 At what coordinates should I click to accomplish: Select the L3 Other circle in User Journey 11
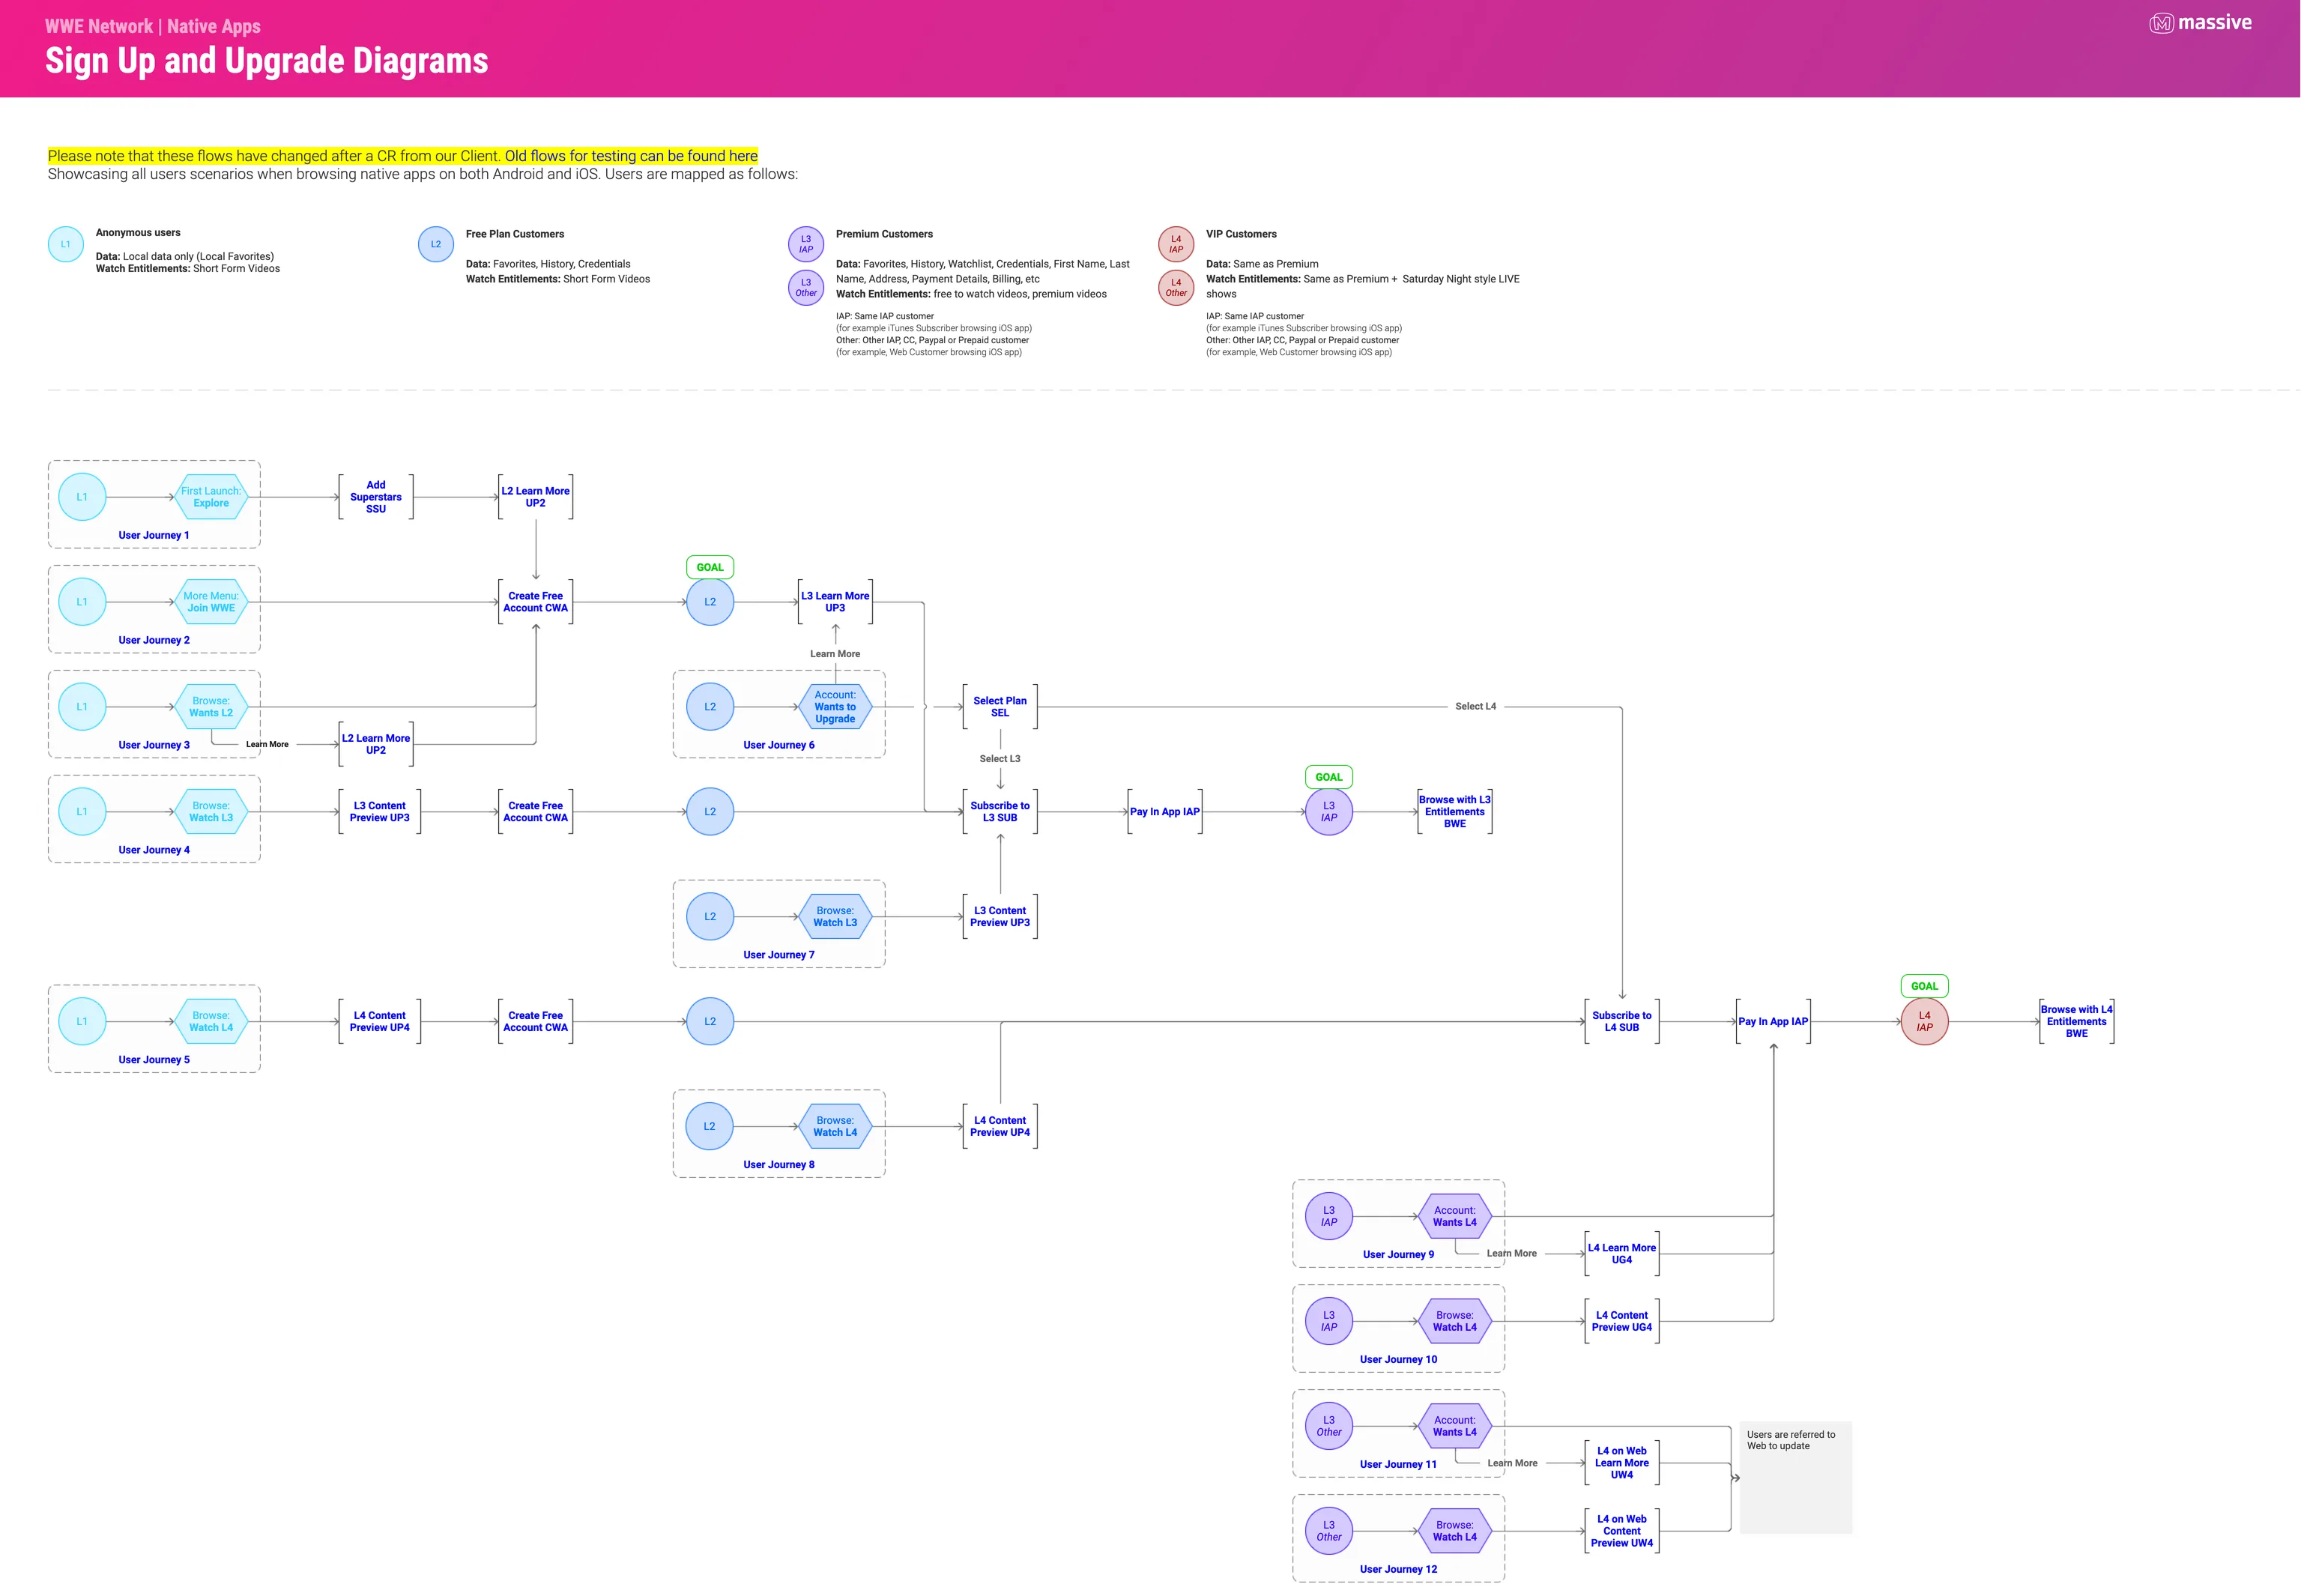(x=1329, y=1427)
